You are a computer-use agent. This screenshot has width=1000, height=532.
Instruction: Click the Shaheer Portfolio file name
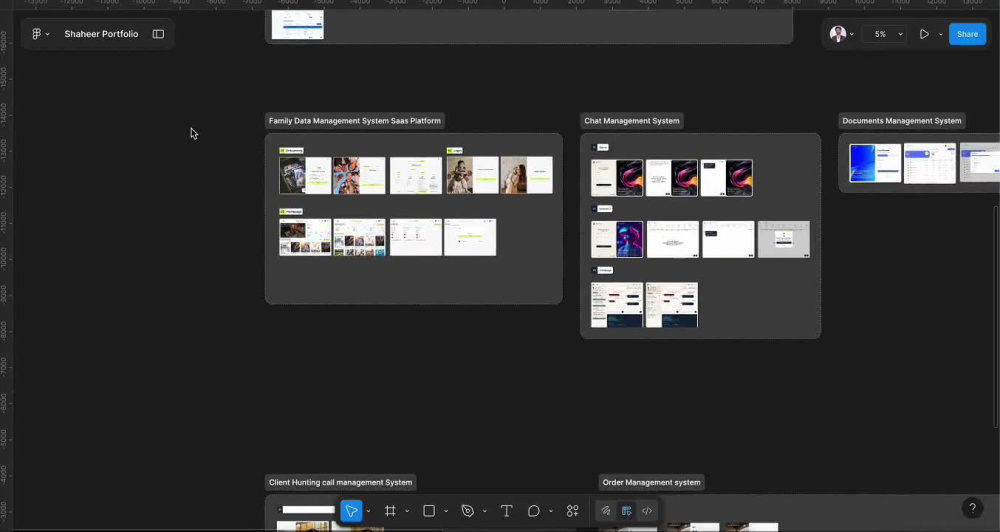pos(101,34)
